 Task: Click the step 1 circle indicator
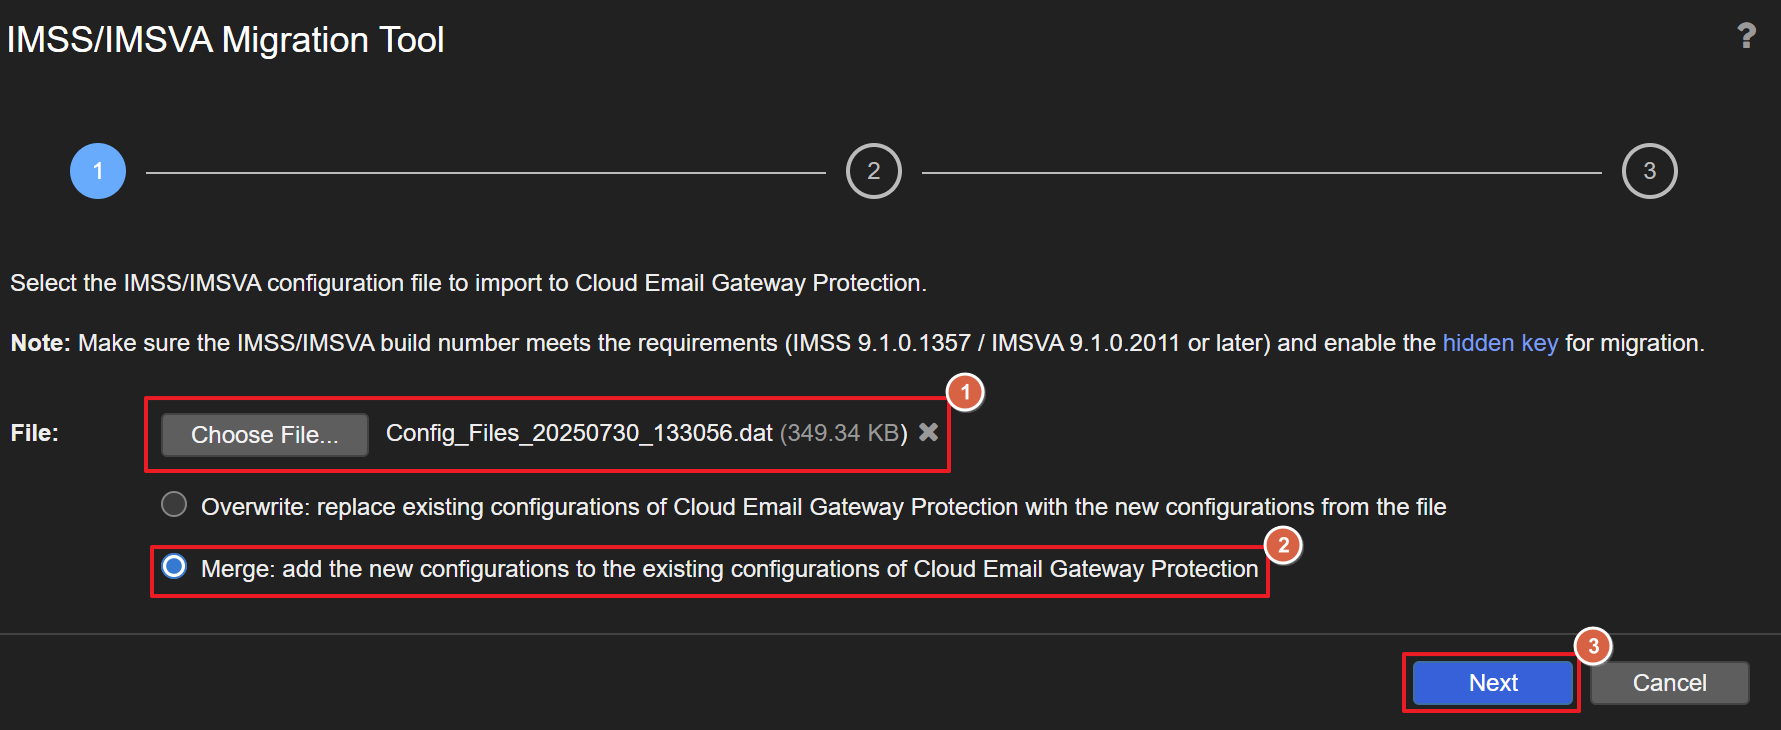coord(98,171)
